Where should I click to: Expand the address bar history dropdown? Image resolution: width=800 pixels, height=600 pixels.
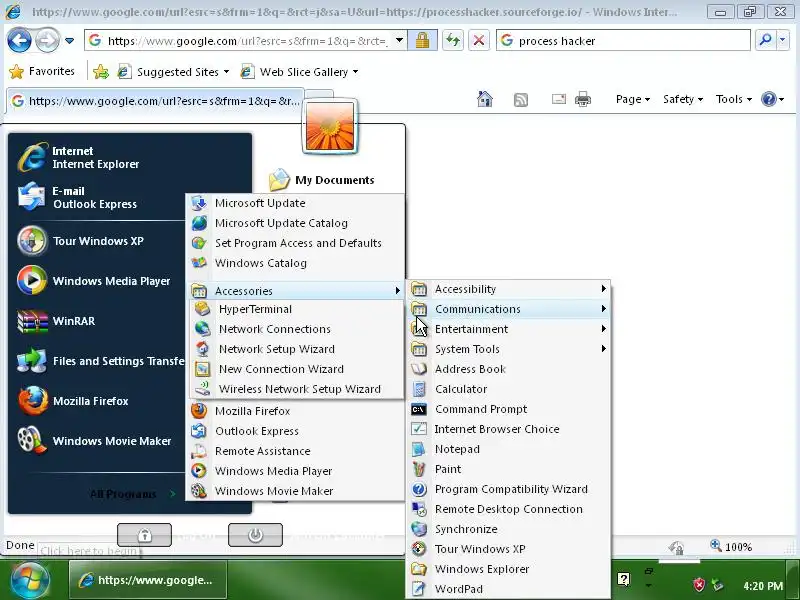(399, 40)
